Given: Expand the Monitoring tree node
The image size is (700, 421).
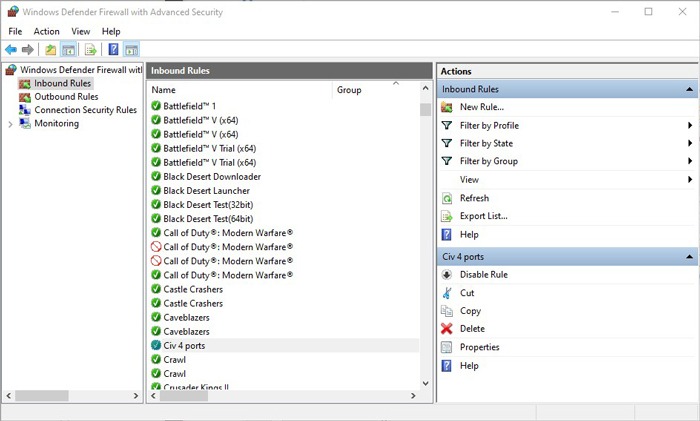Looking at the screenshot, I should [10, 124].
